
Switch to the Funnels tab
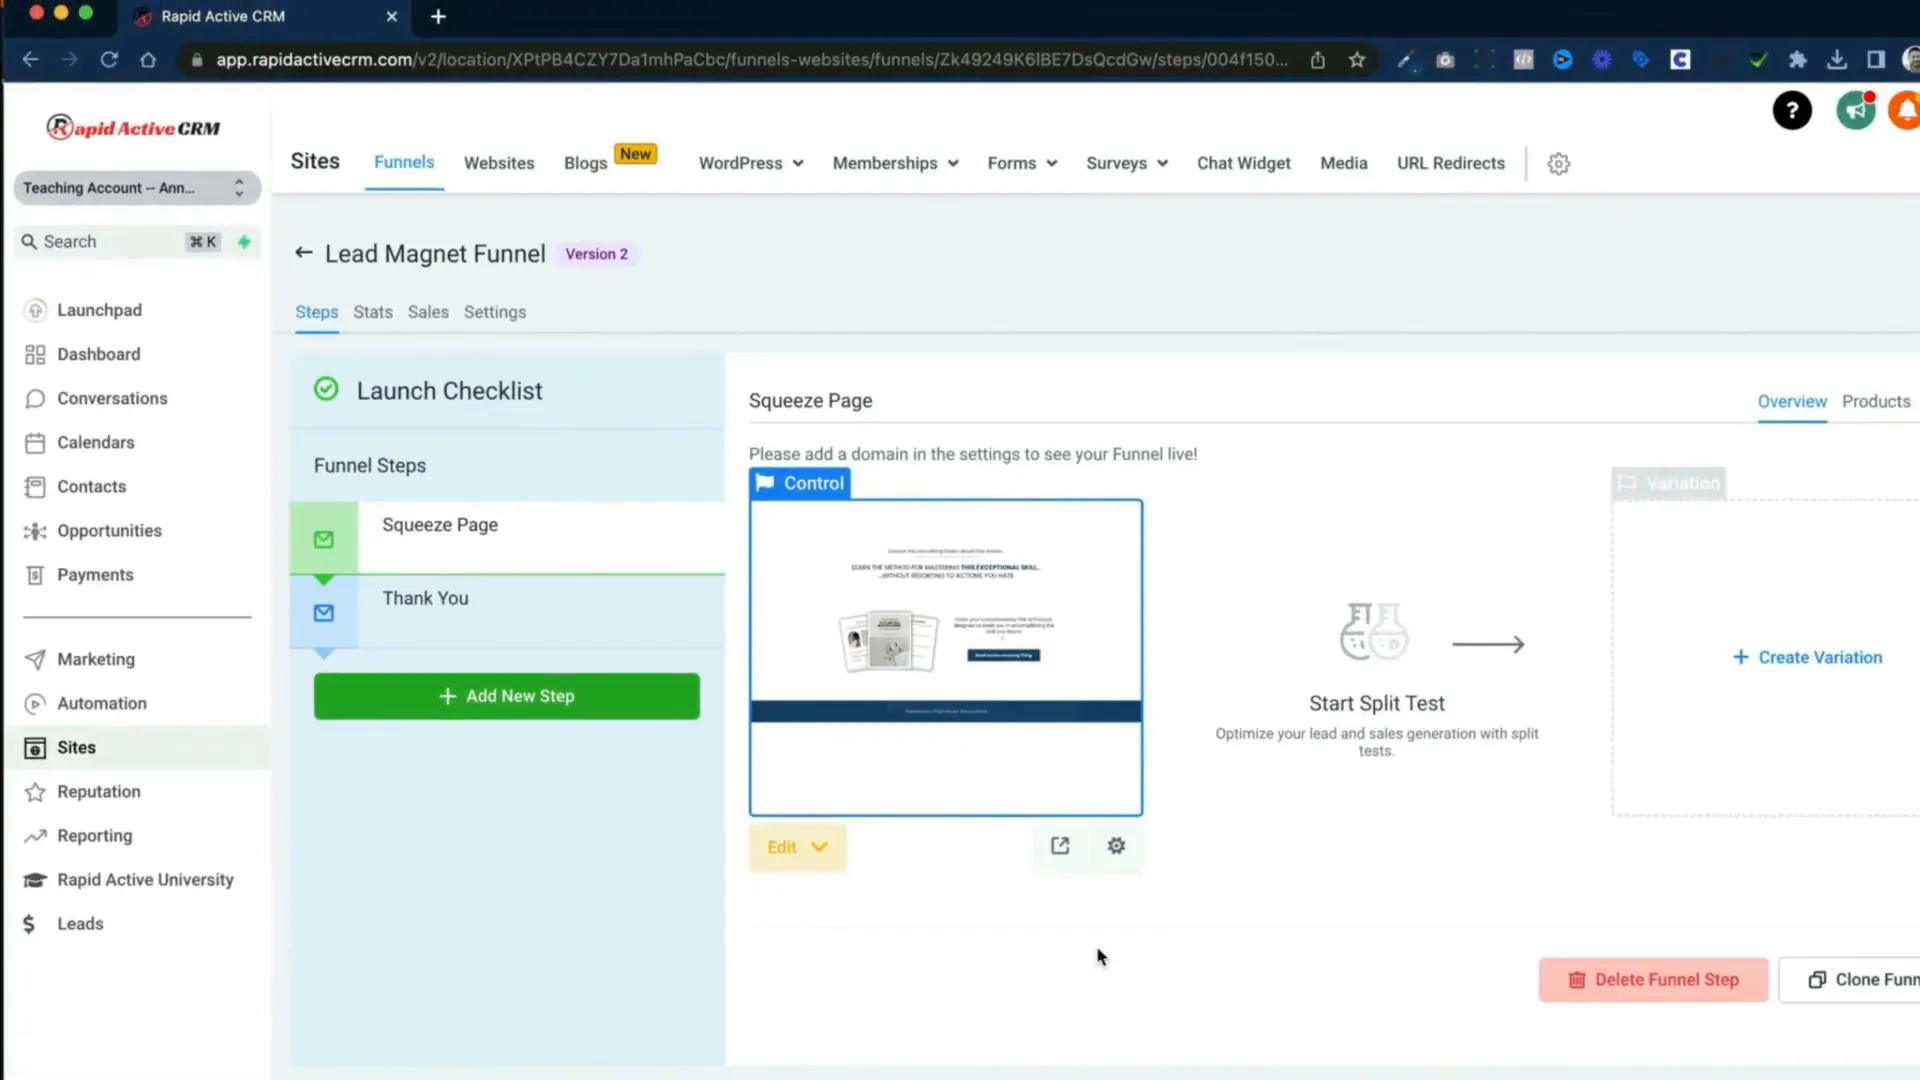pyautogui.click(x=404, y=162)
